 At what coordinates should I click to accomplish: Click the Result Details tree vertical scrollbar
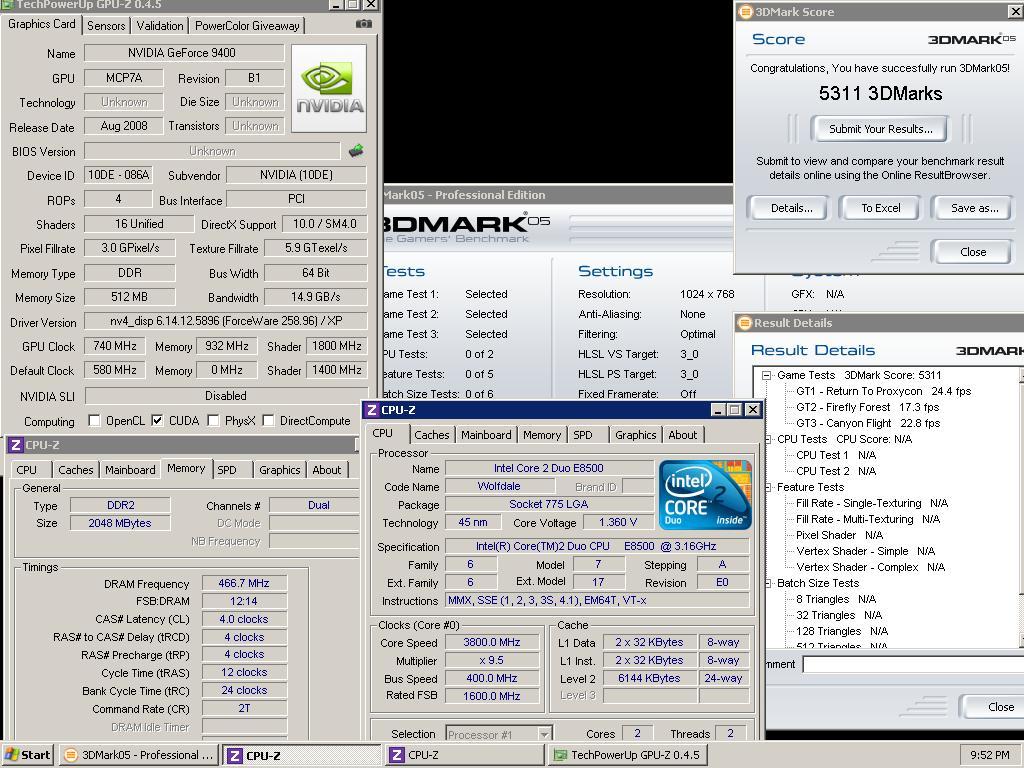[x=1021, y=507]
